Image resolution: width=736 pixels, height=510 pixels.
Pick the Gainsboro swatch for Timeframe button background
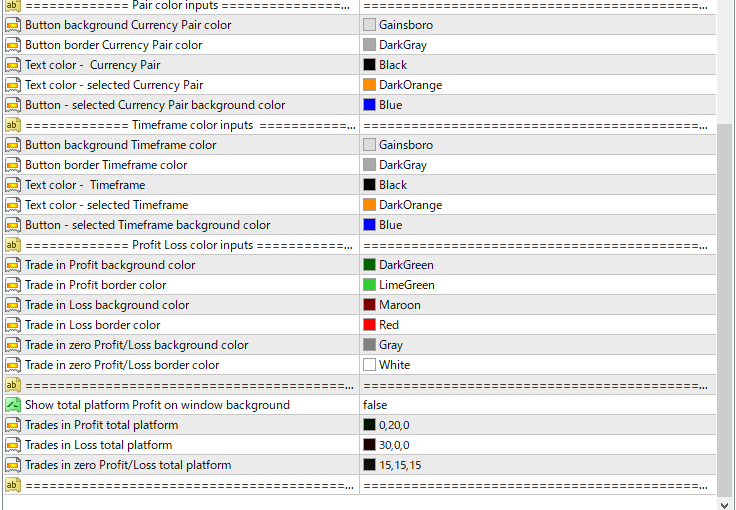pos(369,145)
